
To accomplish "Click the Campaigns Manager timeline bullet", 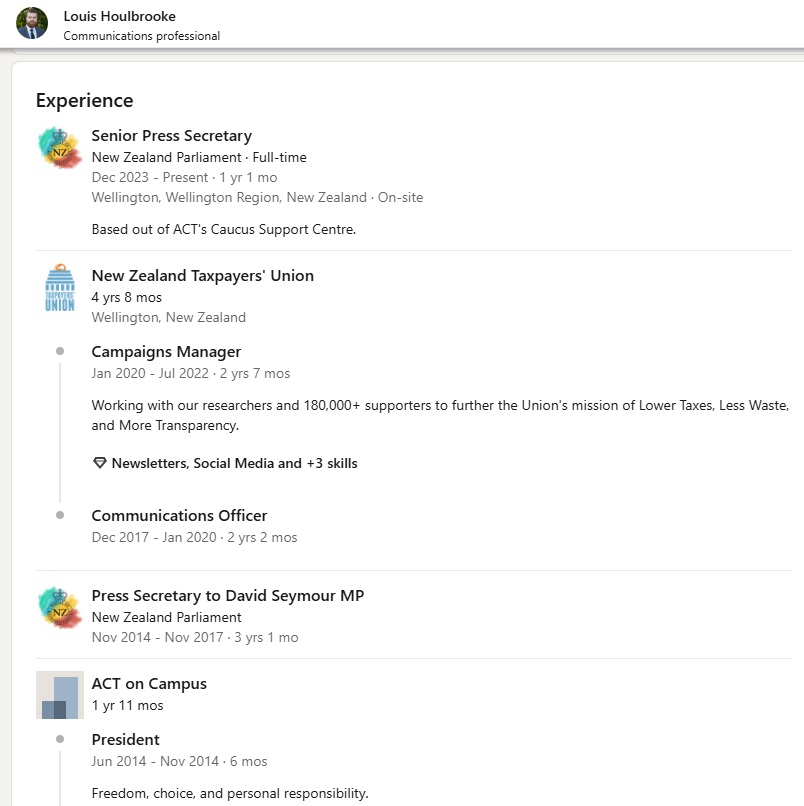I will 60,352.
